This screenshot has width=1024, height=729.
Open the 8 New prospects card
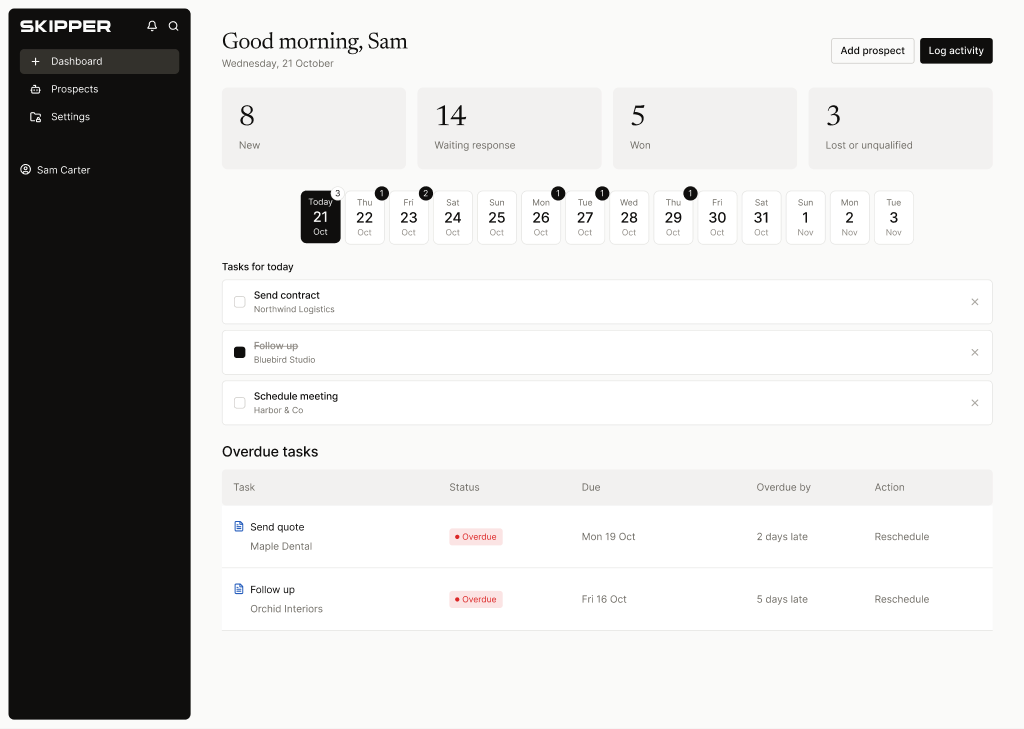(x=314, y=129)
